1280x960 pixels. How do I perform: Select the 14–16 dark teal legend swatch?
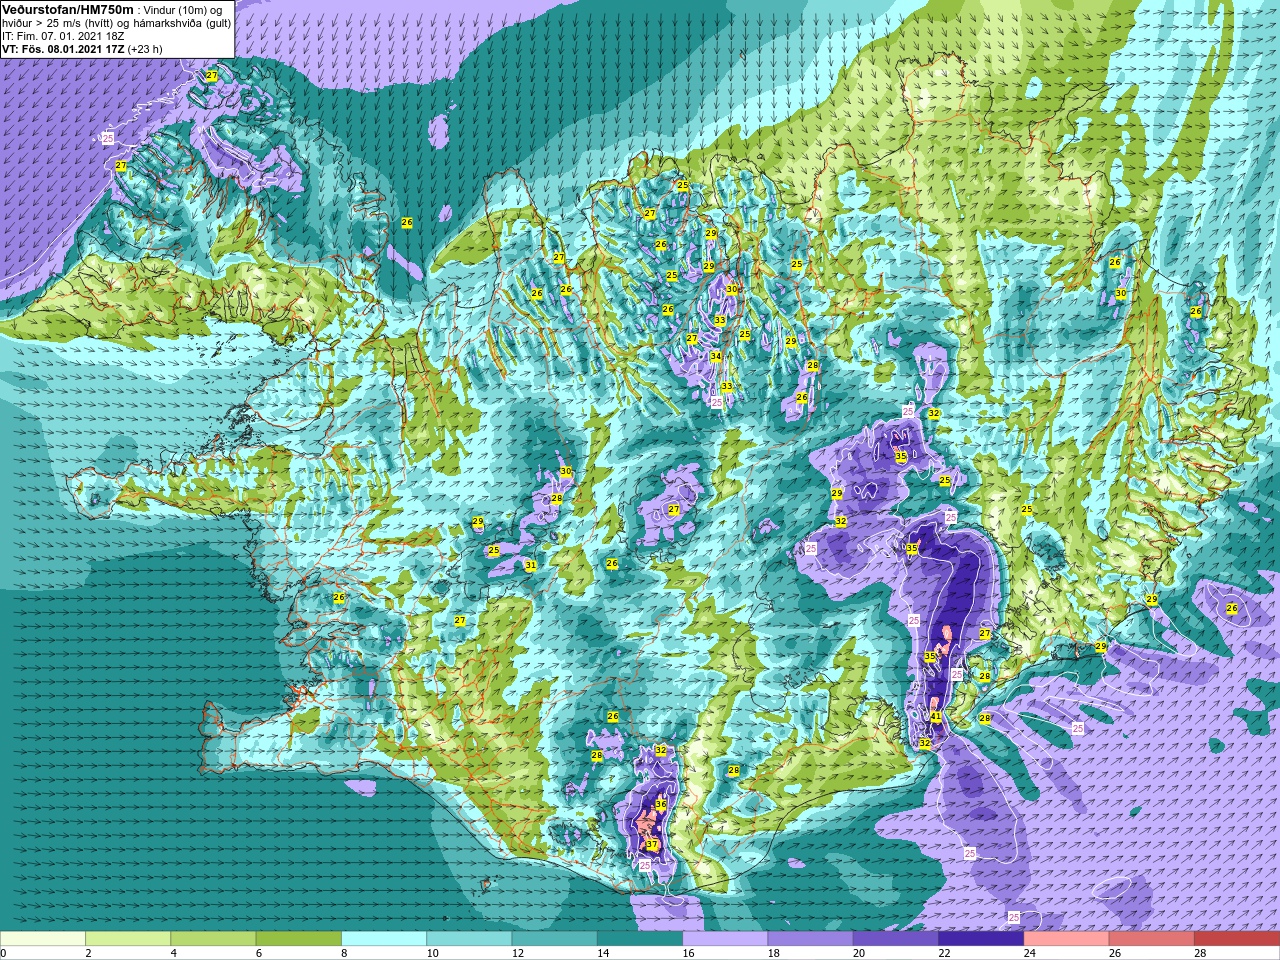pyautogui.click(x=640, y=939)
